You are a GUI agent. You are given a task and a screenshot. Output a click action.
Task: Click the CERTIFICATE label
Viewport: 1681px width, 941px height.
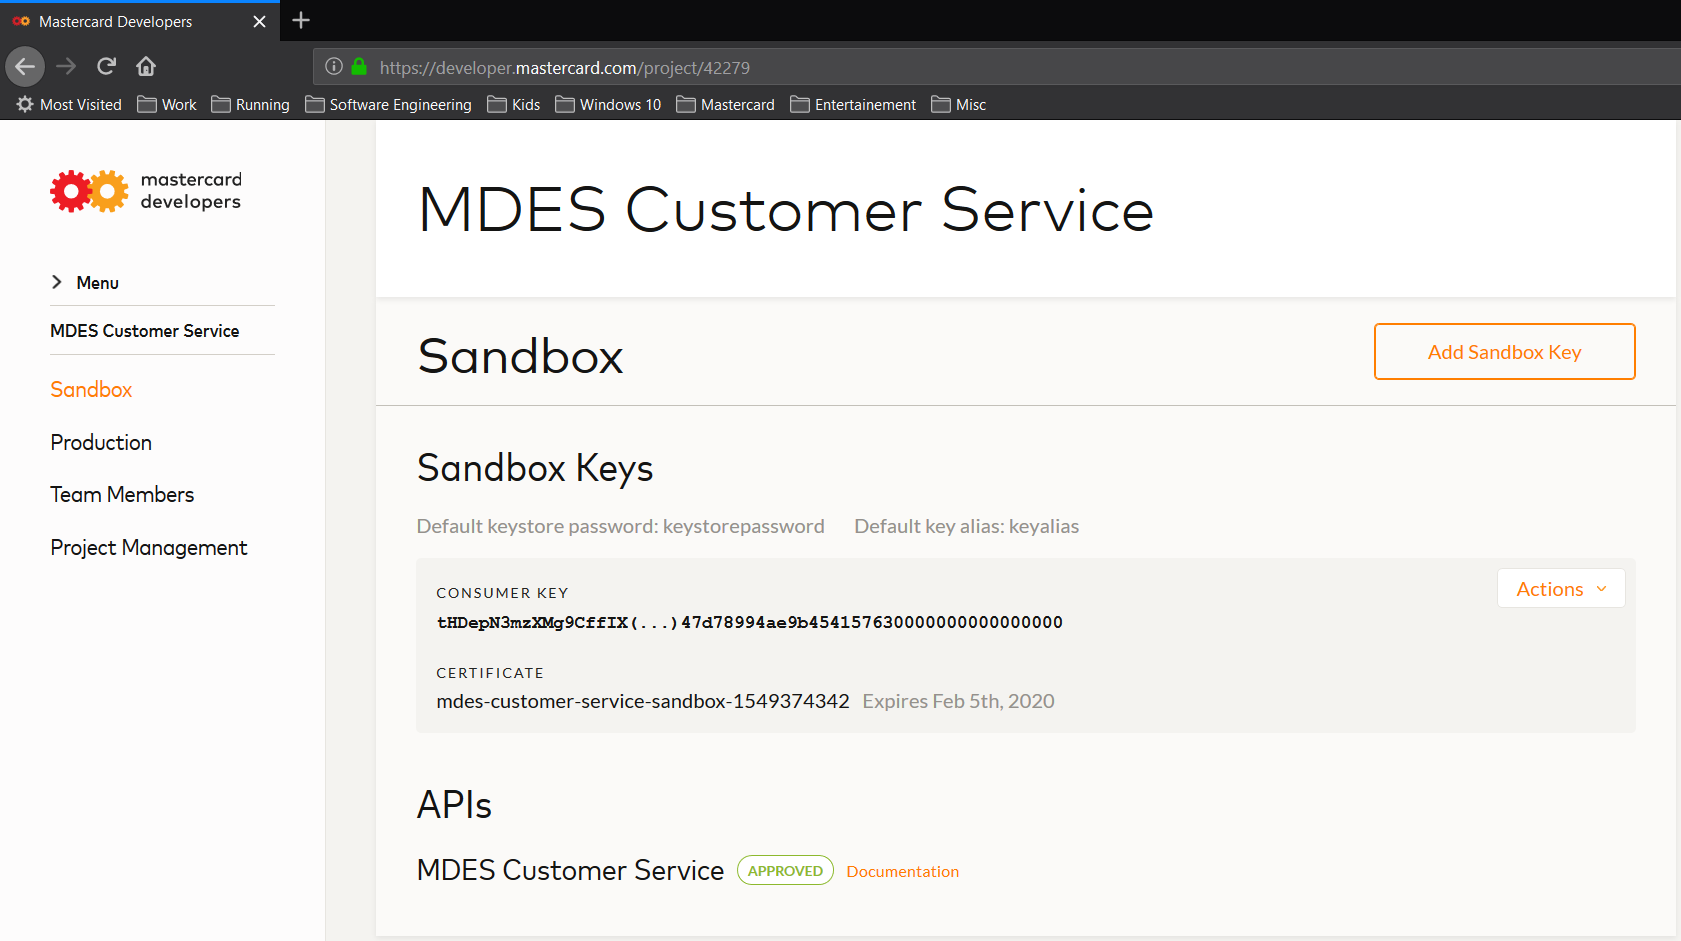coord(490,673)
